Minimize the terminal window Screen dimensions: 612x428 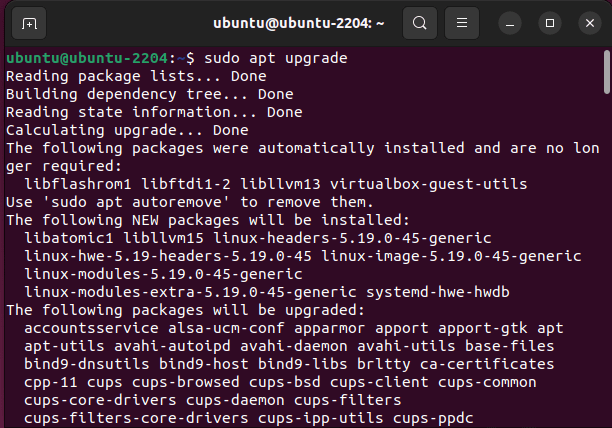pos(510,23)
